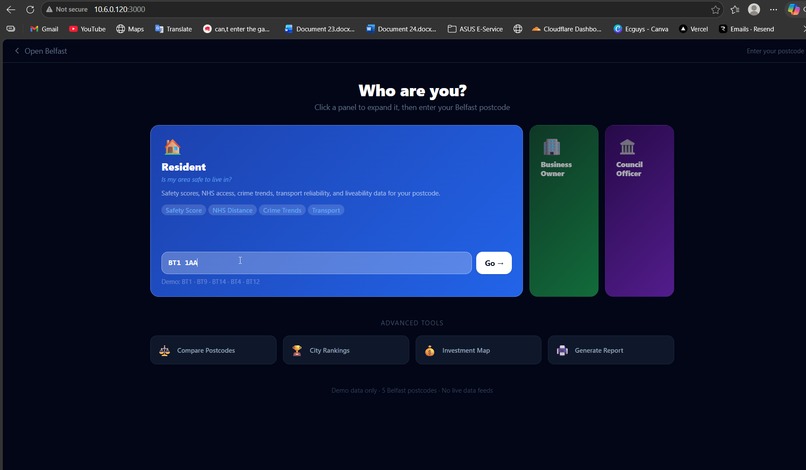Open the Cloudflare Dashboard bookmark

pyautogui.click(x=566, y=29)
